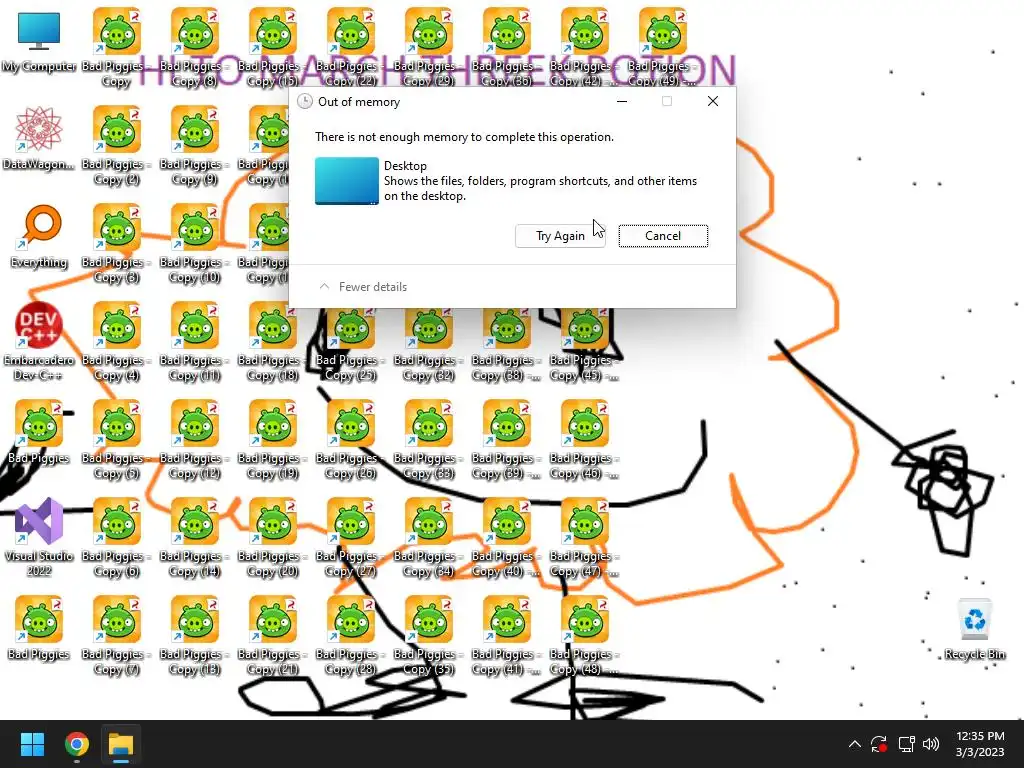Select the Bad Piggies - Copy (10) shortcut
The image size is (1024, 768).
(194, 243)
